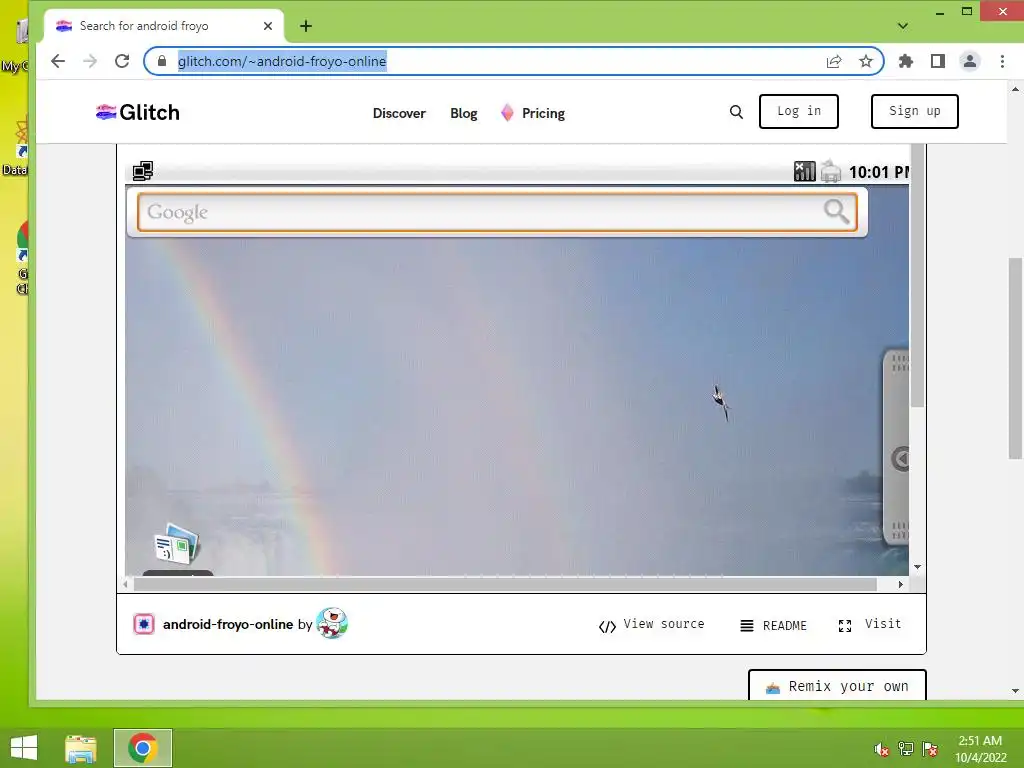Click the Android clock showing 10:01
The height and width of the screenshot is (768, 1024).
pyautogui.click(x=878, y=172)
